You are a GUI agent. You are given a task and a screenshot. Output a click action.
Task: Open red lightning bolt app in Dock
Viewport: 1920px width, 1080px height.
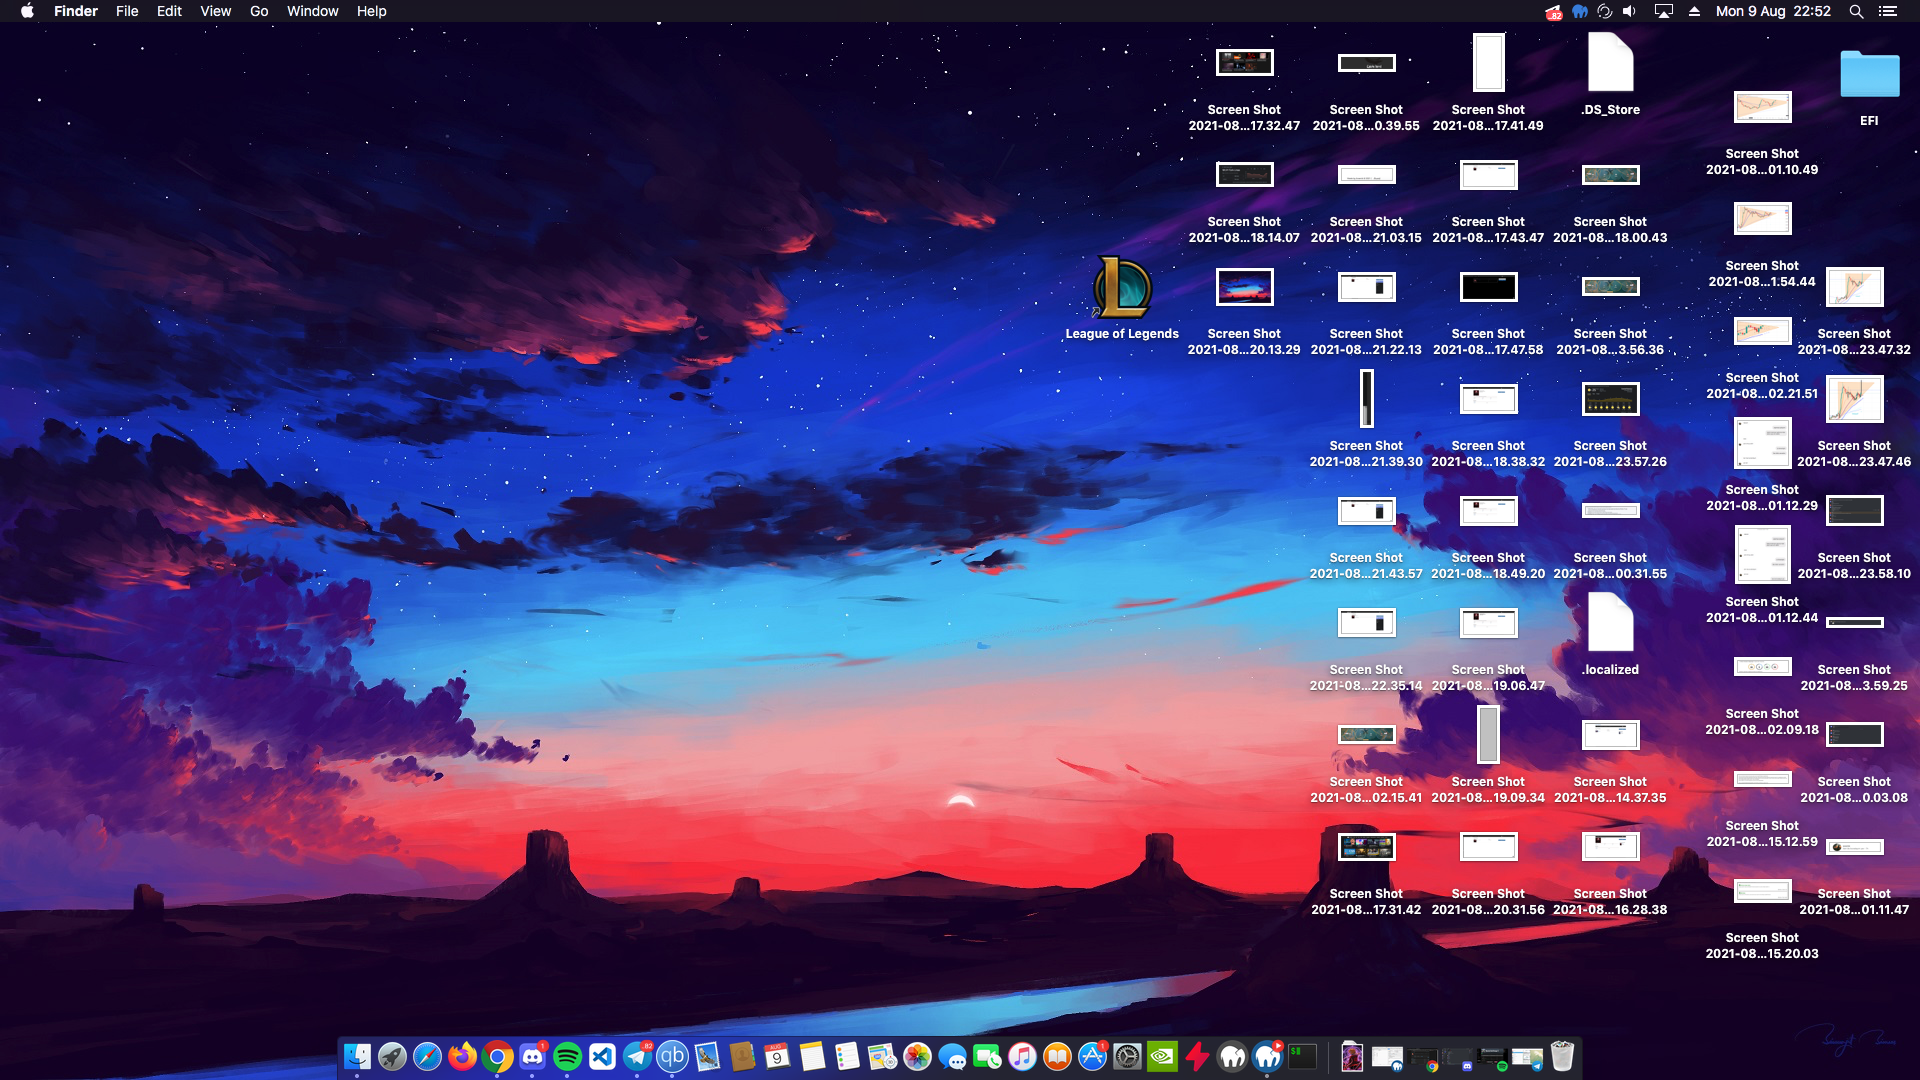point(1197,1056)
